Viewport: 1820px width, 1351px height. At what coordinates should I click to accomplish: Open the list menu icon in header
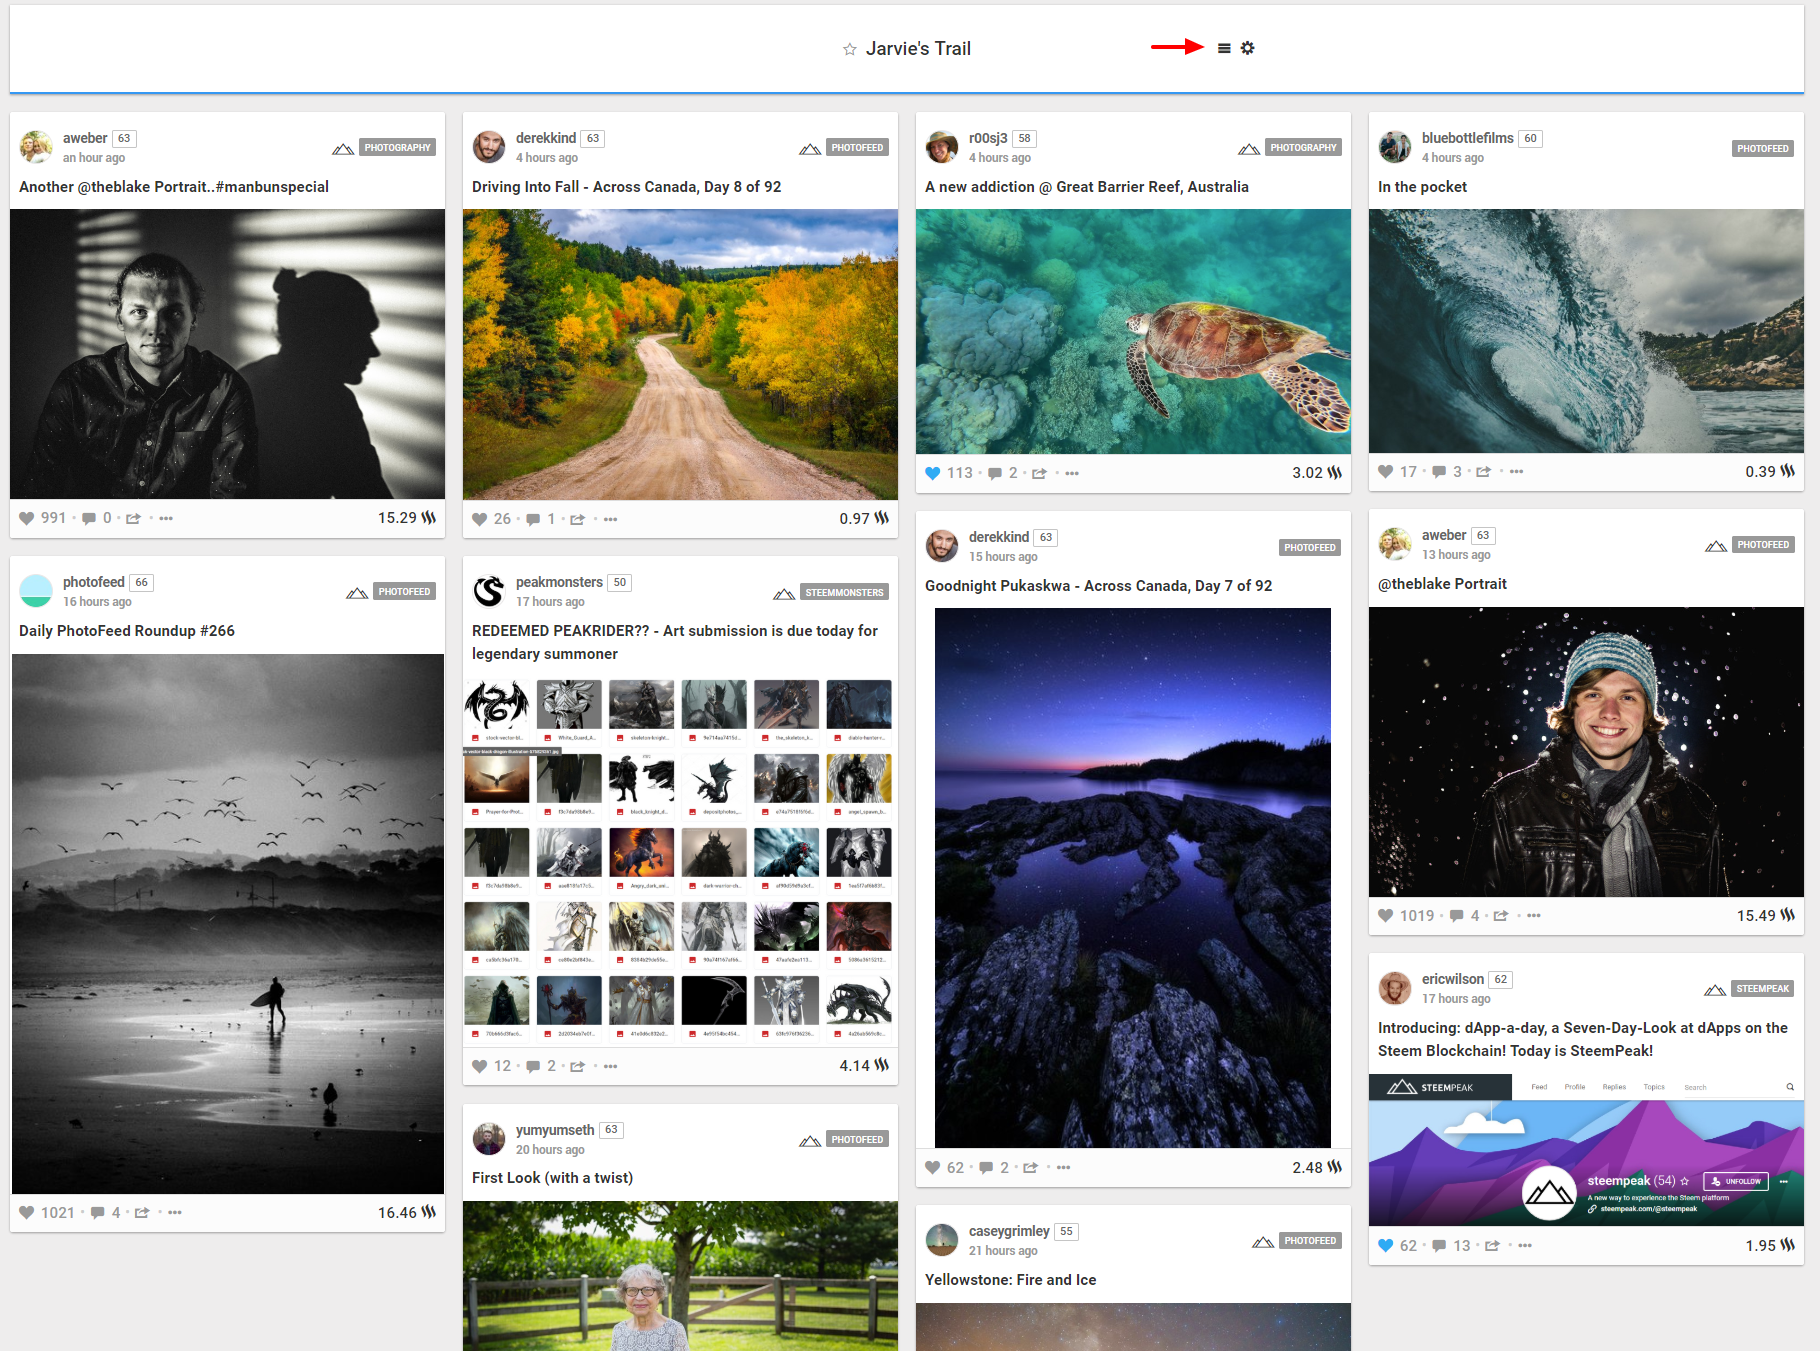[1223, 48]
